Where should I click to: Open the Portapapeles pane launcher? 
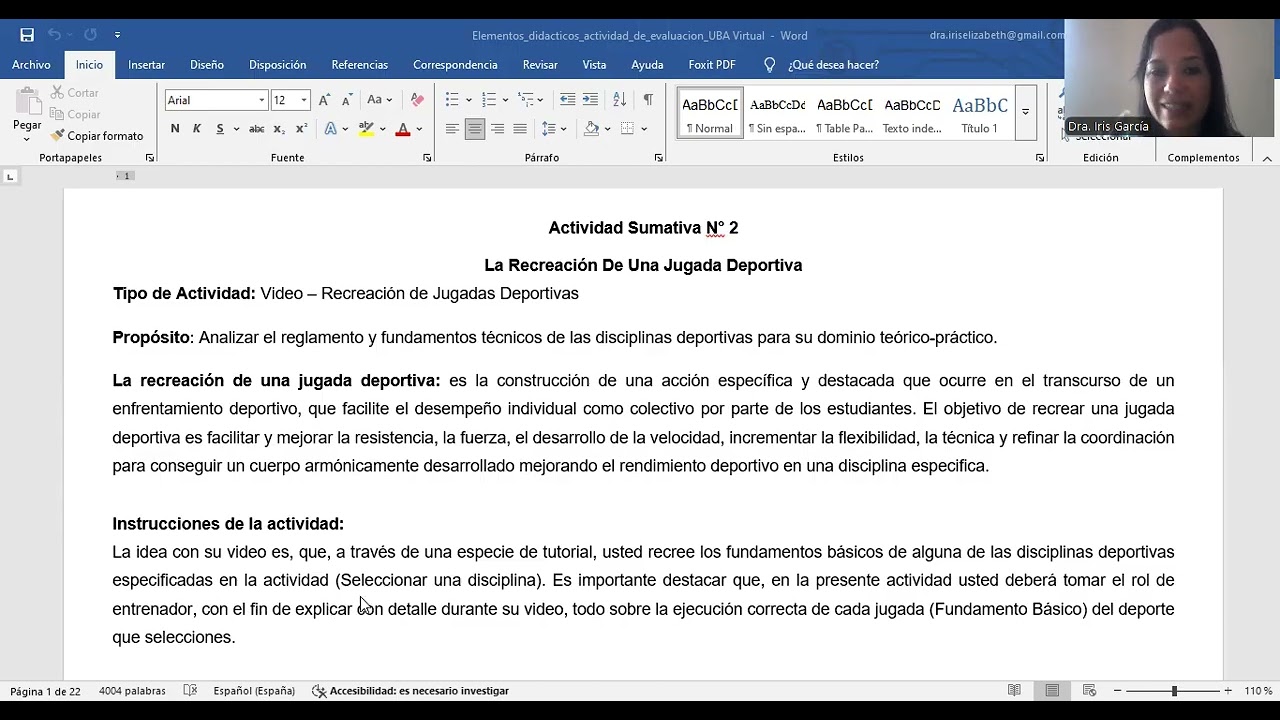tap(150, 158)
